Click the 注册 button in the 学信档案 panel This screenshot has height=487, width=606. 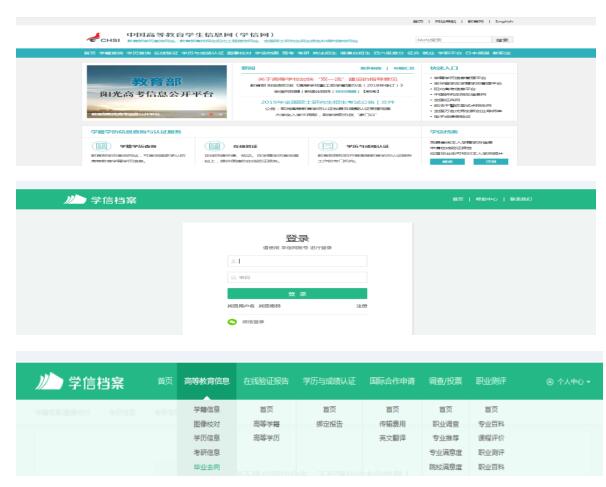click(491, 162)
